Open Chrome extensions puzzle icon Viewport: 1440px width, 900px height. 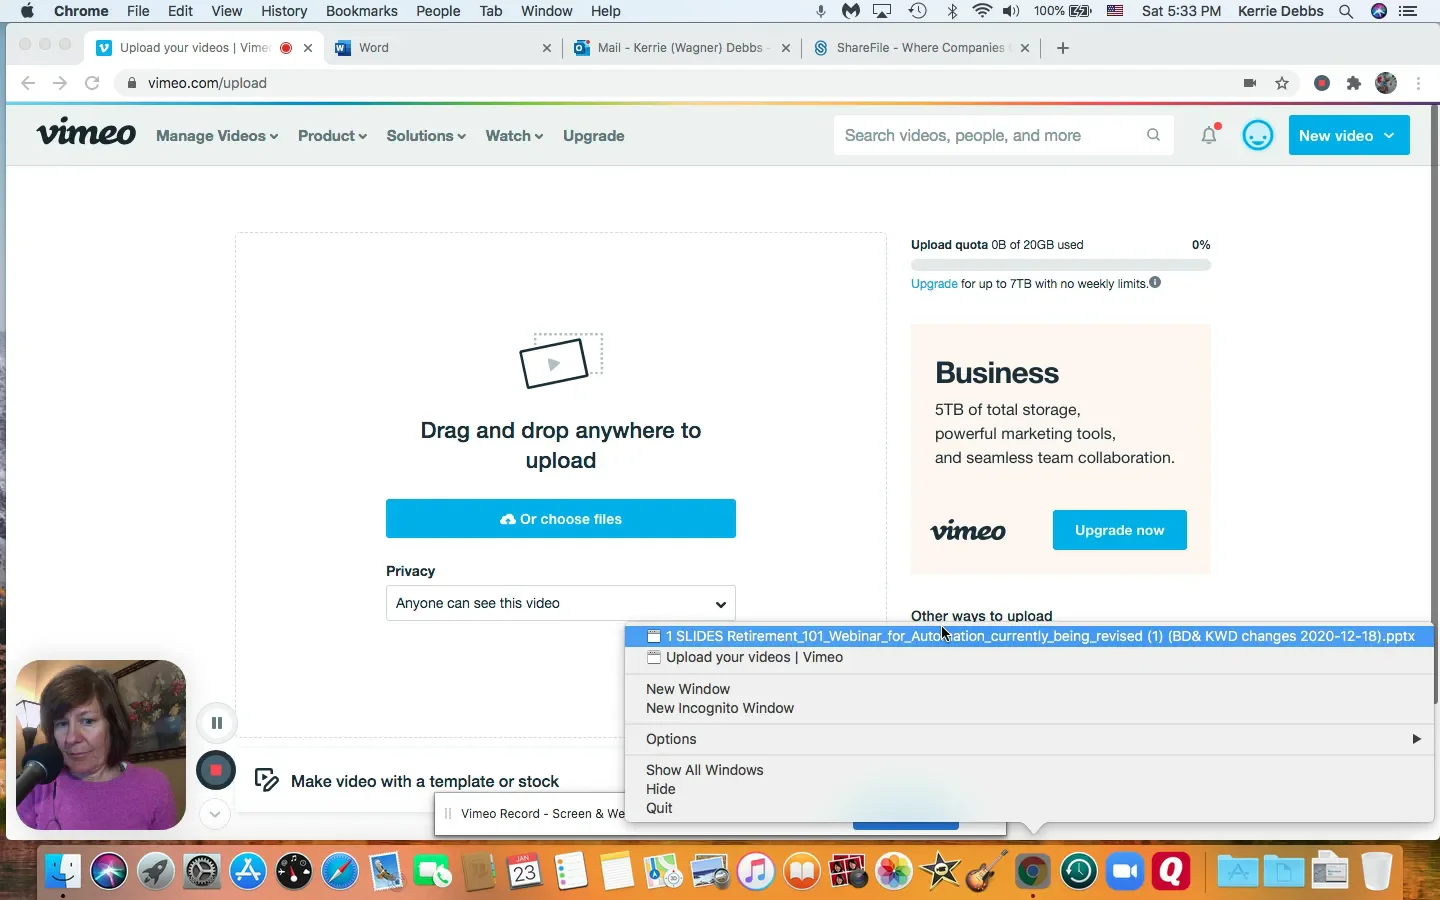(1354, 83)
